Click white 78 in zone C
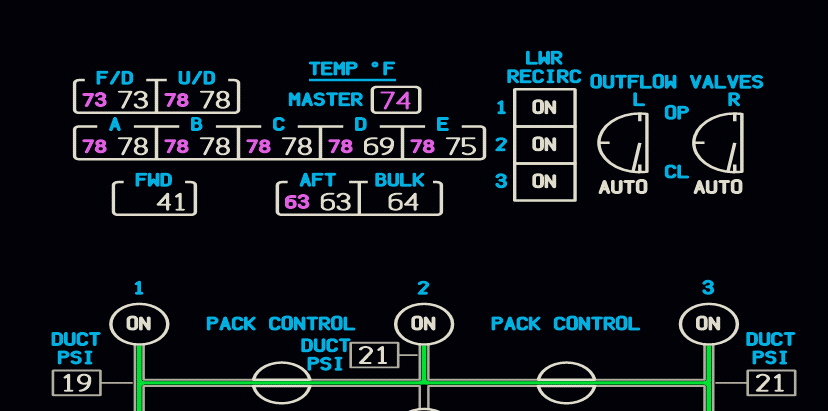Viewport: 828px width, 411px height. [x=297, y=146]
